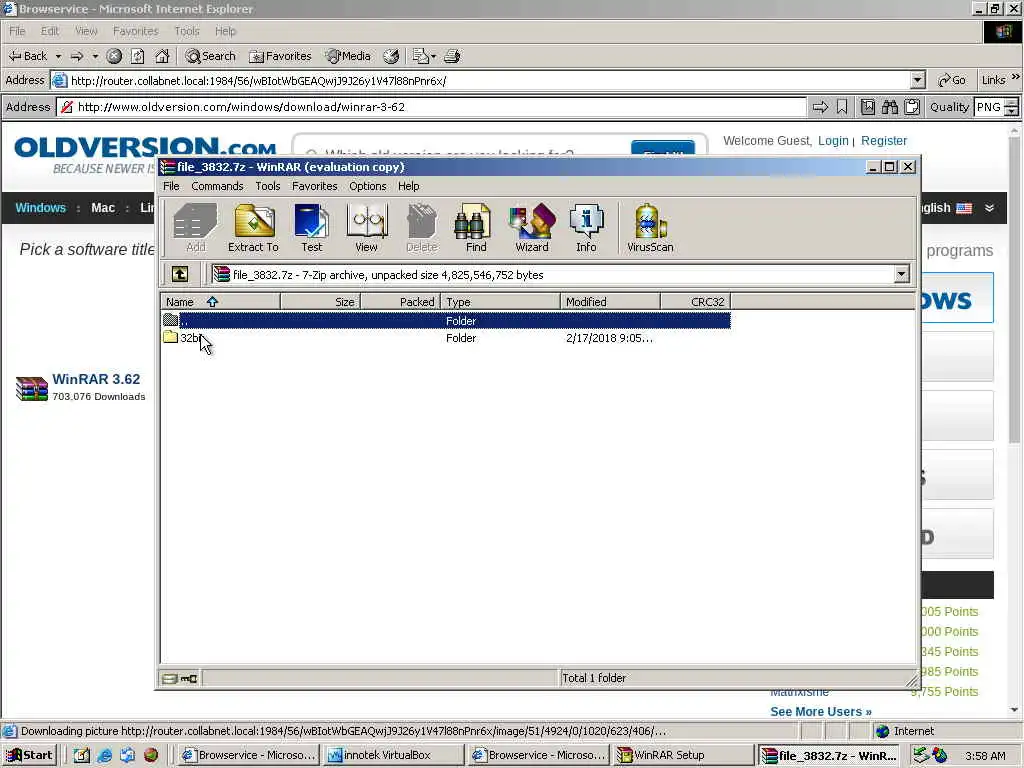Open WinRAR Options menu

368,186
